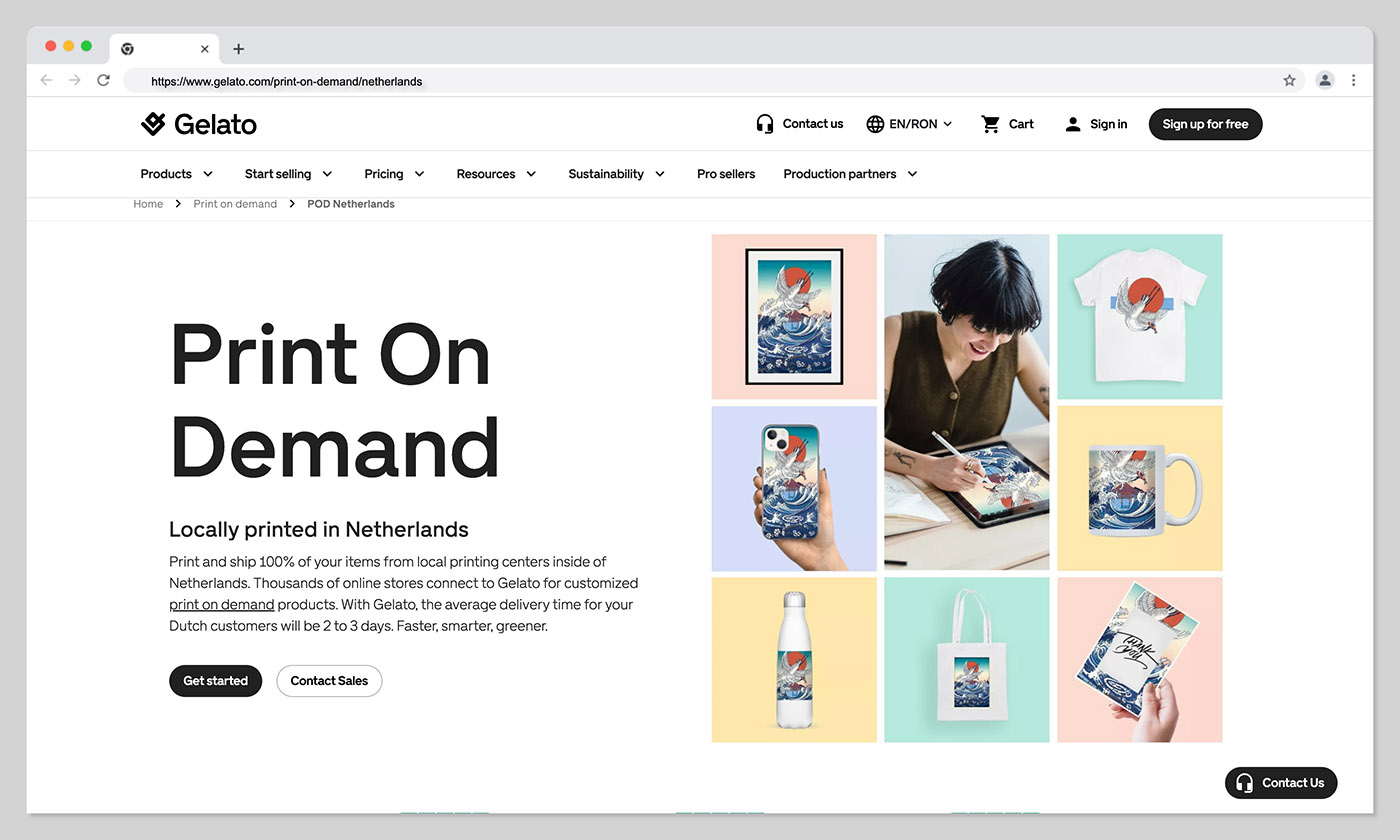Click the headset Contact us icon

pyautogui.click(x=764, y=123)
